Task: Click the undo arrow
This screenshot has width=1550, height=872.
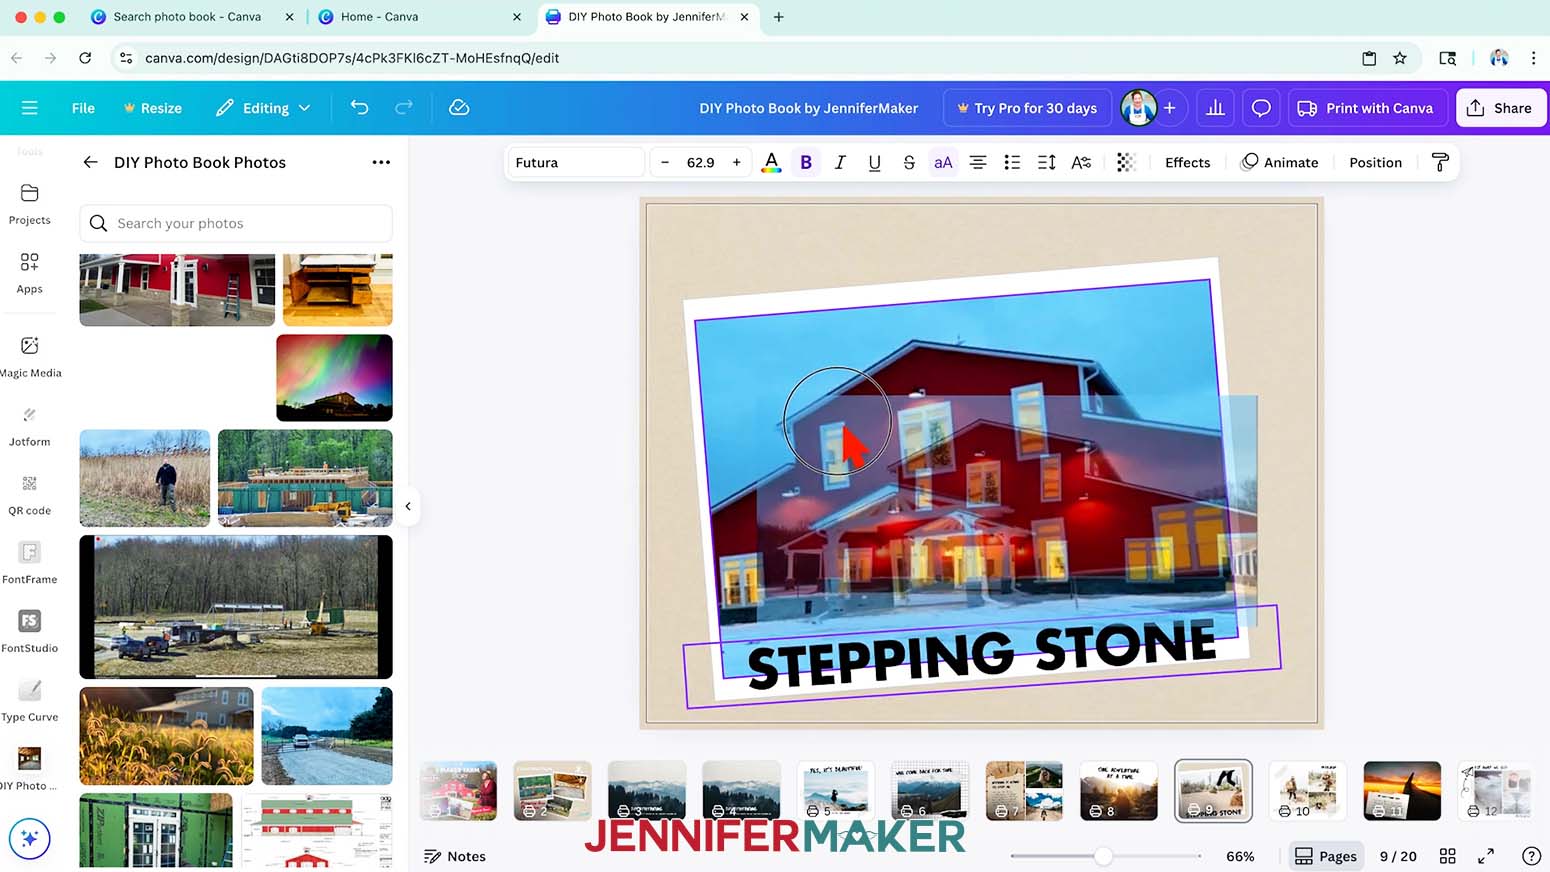Action: tap(359, 108)
